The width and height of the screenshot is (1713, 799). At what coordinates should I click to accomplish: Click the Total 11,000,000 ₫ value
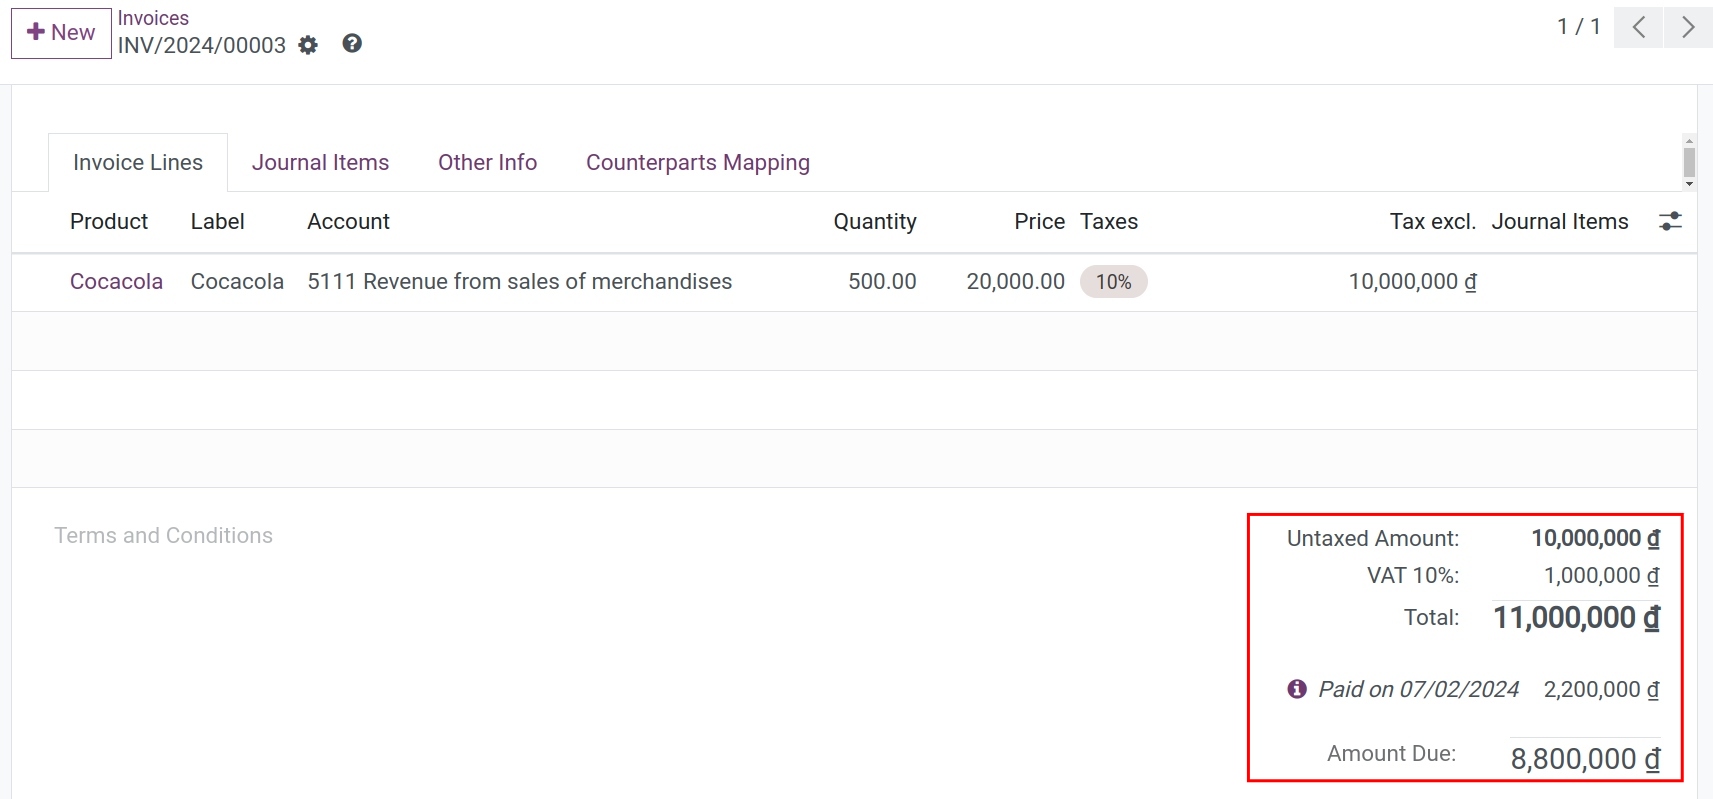click(x=1576, y=618)
